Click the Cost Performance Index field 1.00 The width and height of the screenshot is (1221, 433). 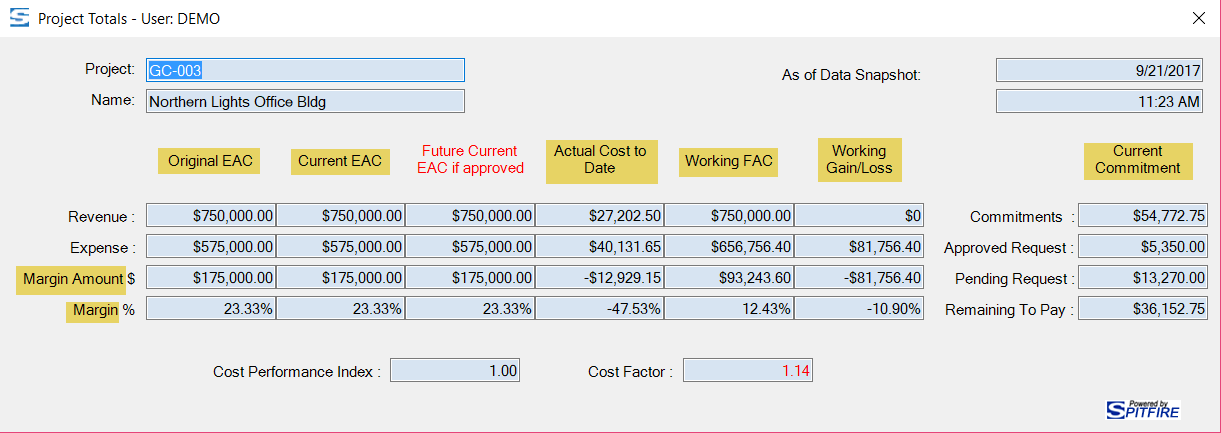coord(455,371)
